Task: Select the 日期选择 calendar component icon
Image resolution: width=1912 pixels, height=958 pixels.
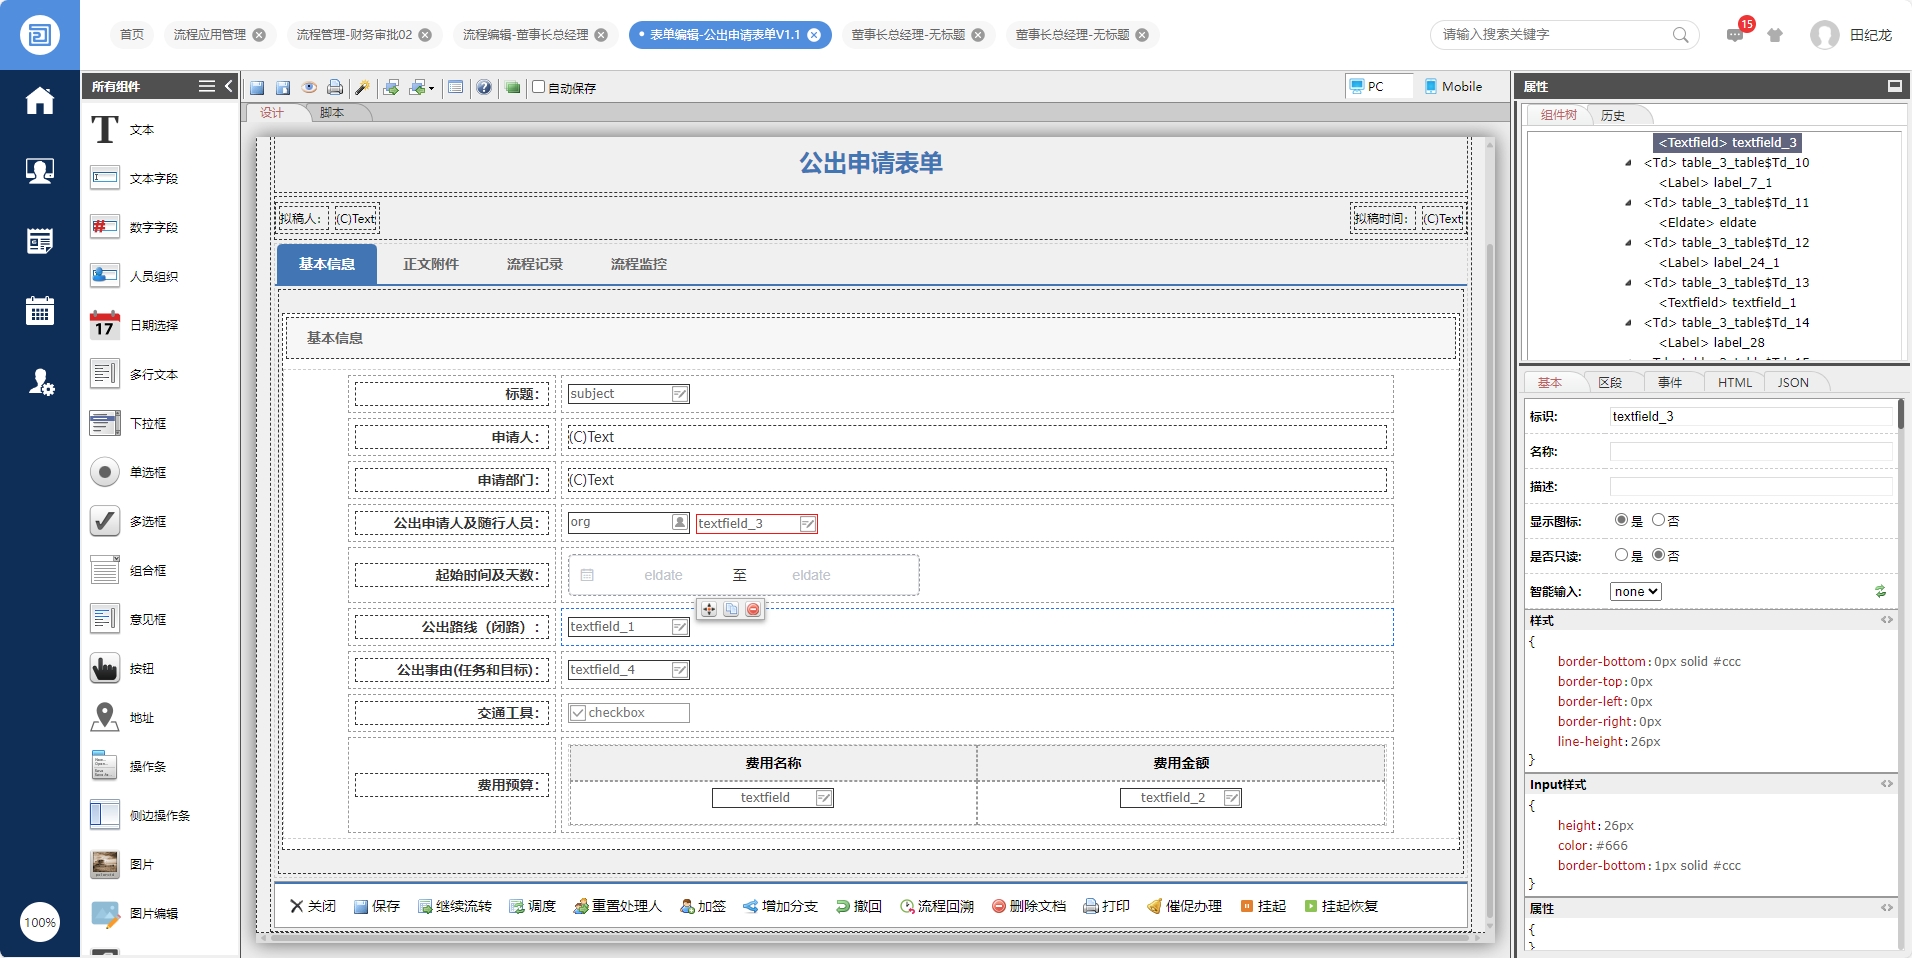Action: 104,325
